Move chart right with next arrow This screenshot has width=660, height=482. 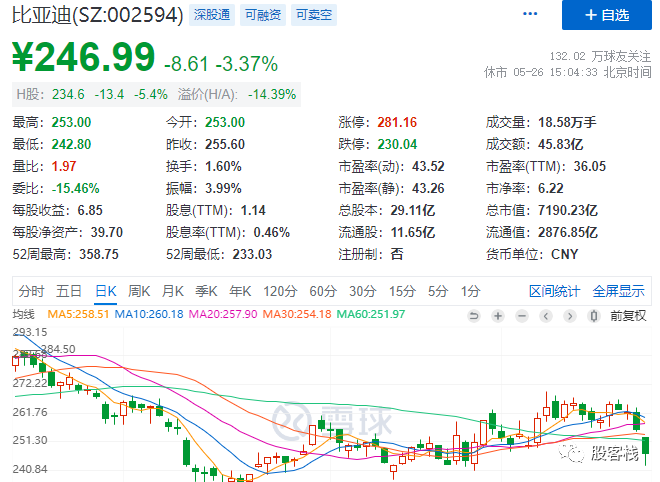(x=570, y=315)
